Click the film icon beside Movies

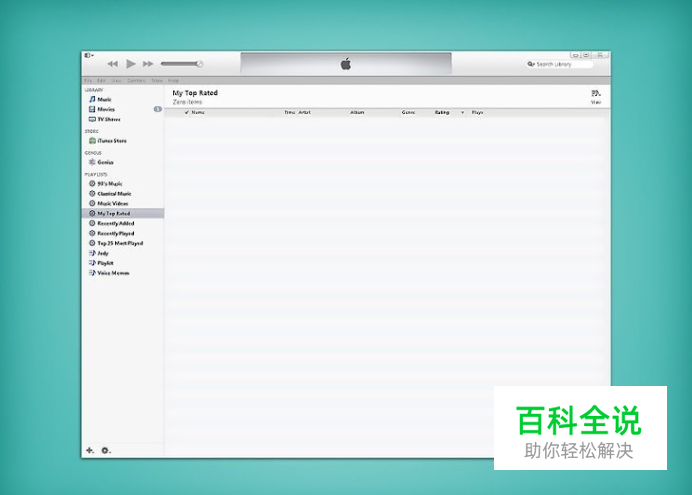point(92,109)
